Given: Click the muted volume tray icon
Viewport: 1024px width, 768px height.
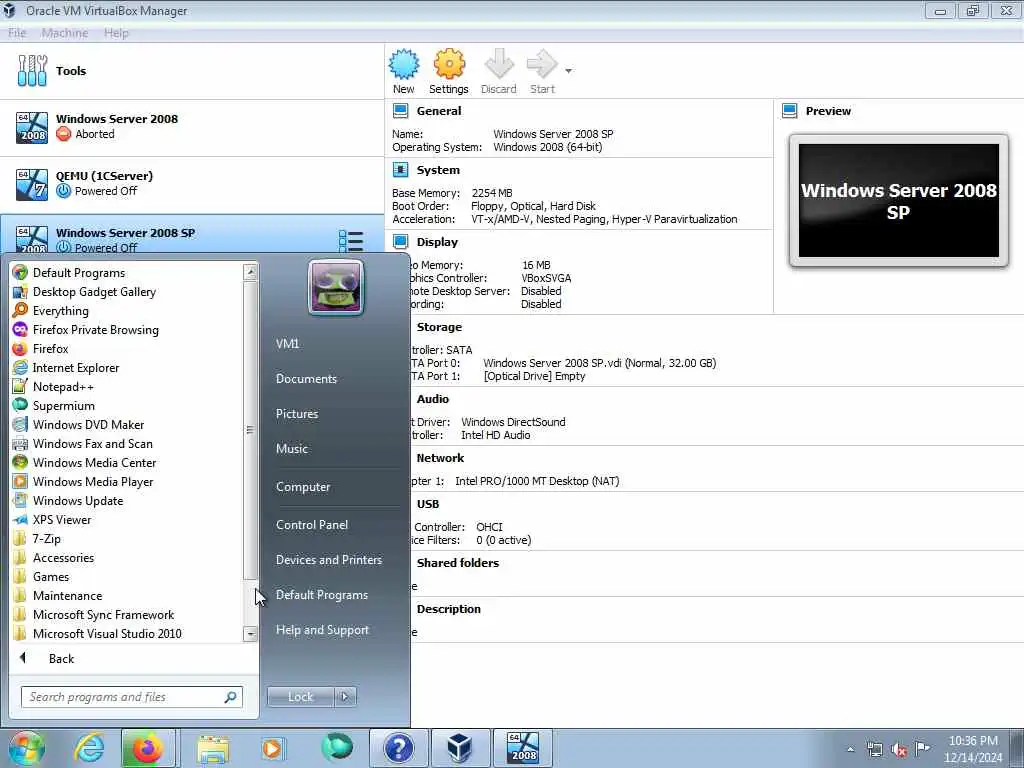Looking at the screenshot, I should (899, 749).
